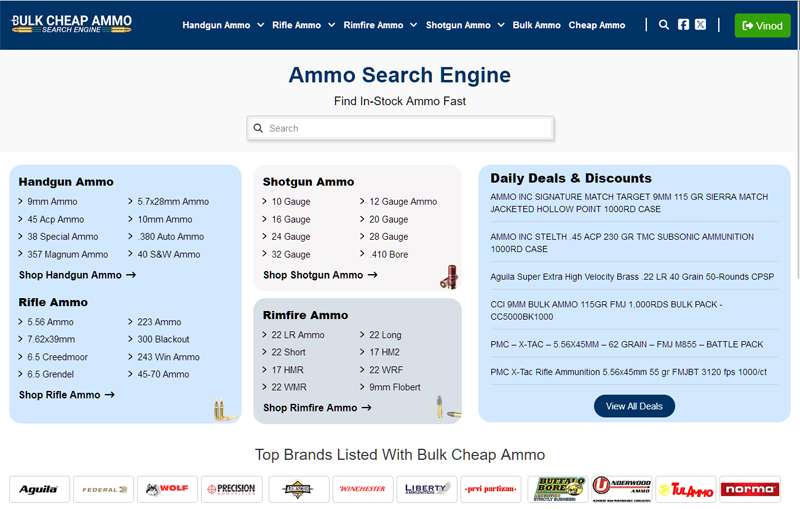Viewport: 800px width, 509px height.
Task: Expand the Handgun Ammo dropdown chevron
Action: pos(261,25)
